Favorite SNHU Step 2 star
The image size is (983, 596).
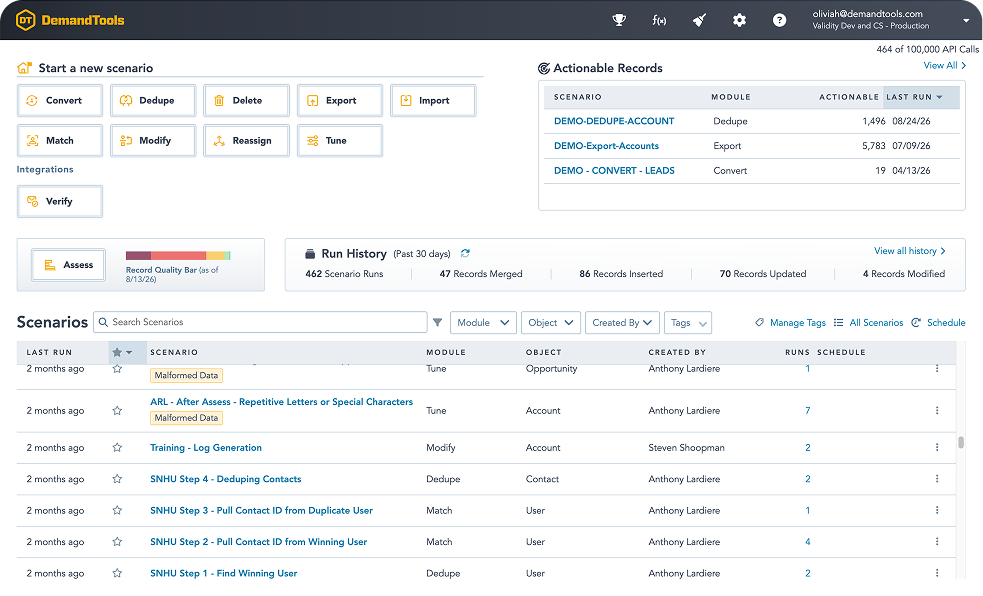click(117, 541)
